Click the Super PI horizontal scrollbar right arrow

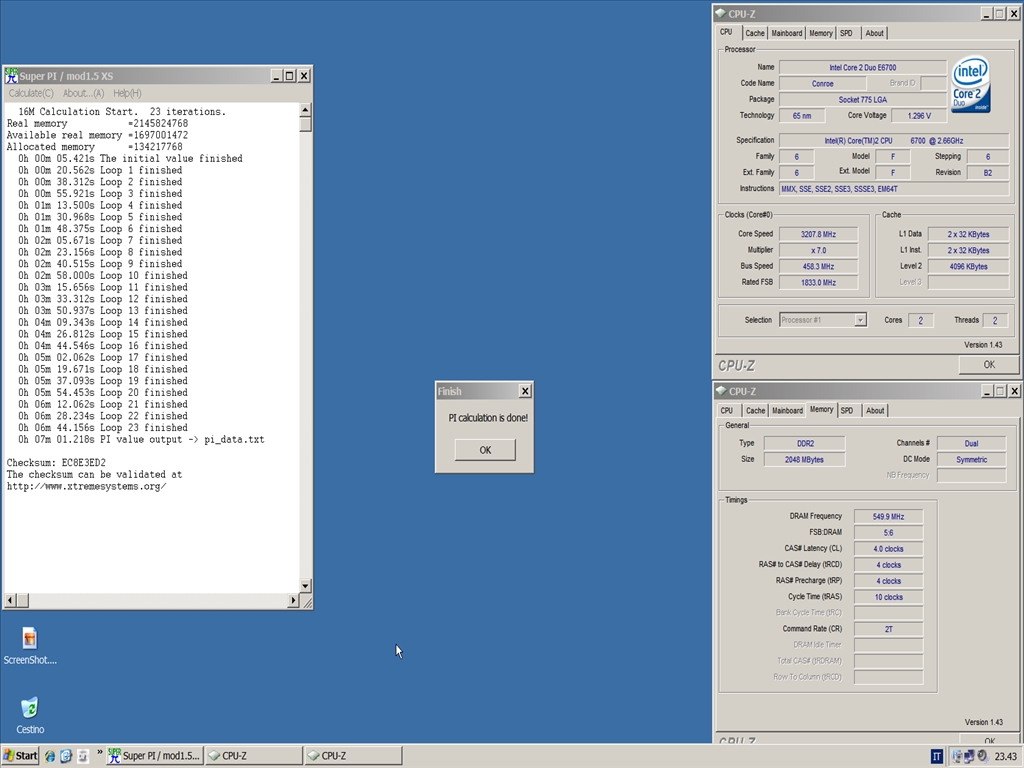(x=293, y=600)
